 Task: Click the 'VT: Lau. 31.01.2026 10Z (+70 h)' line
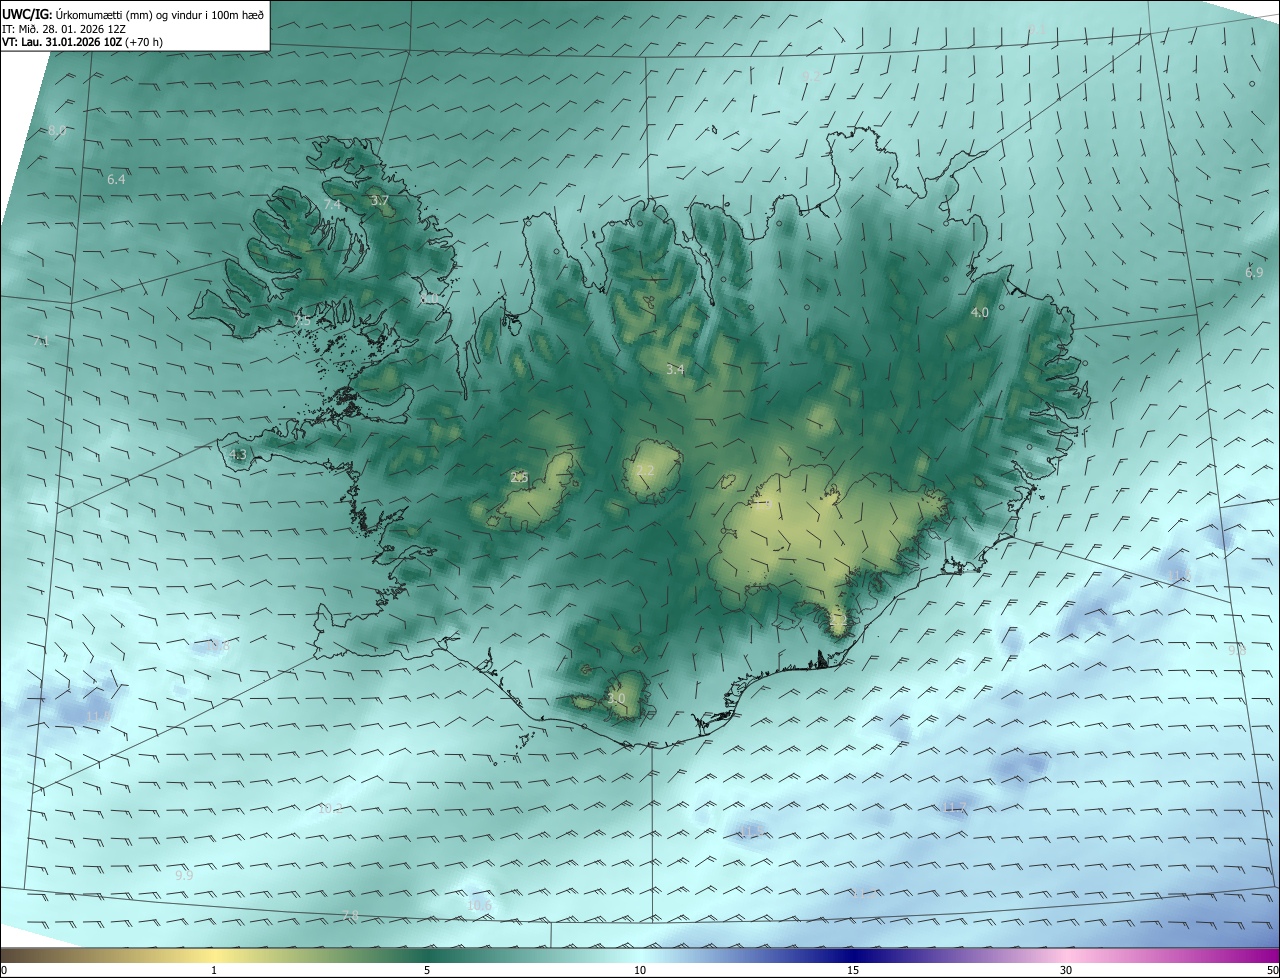(x=82, y=42)
